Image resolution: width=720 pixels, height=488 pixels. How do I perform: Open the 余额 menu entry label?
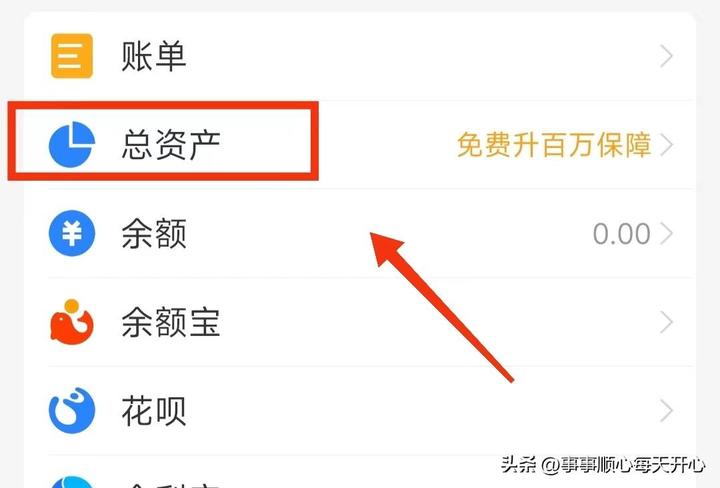[x=154, y=233]
